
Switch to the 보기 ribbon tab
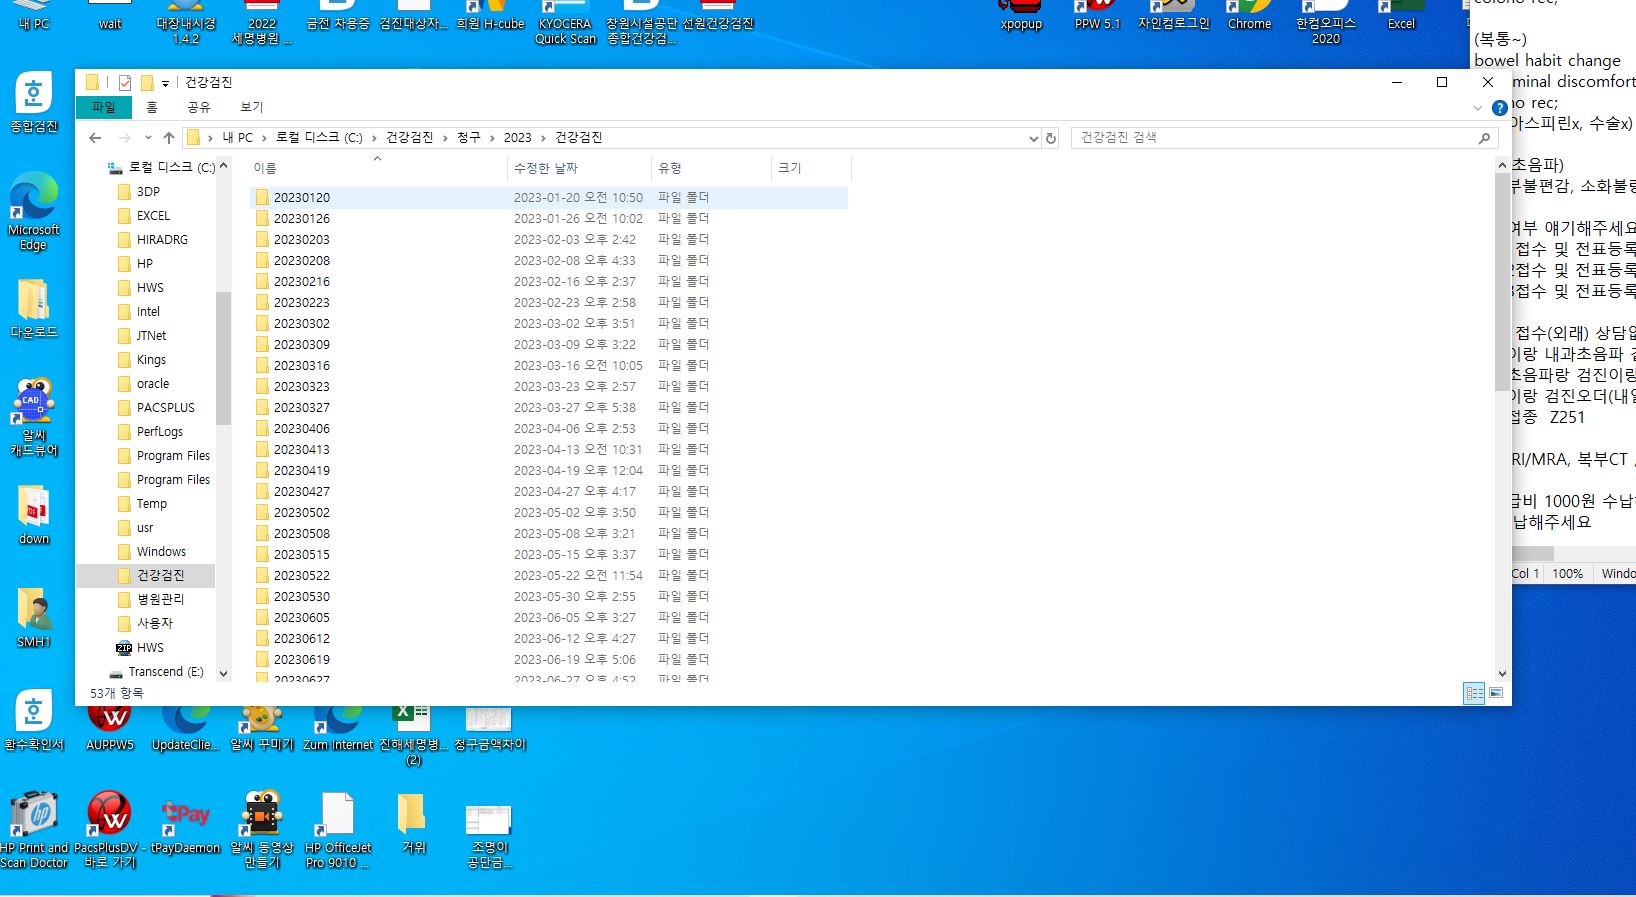251,107
